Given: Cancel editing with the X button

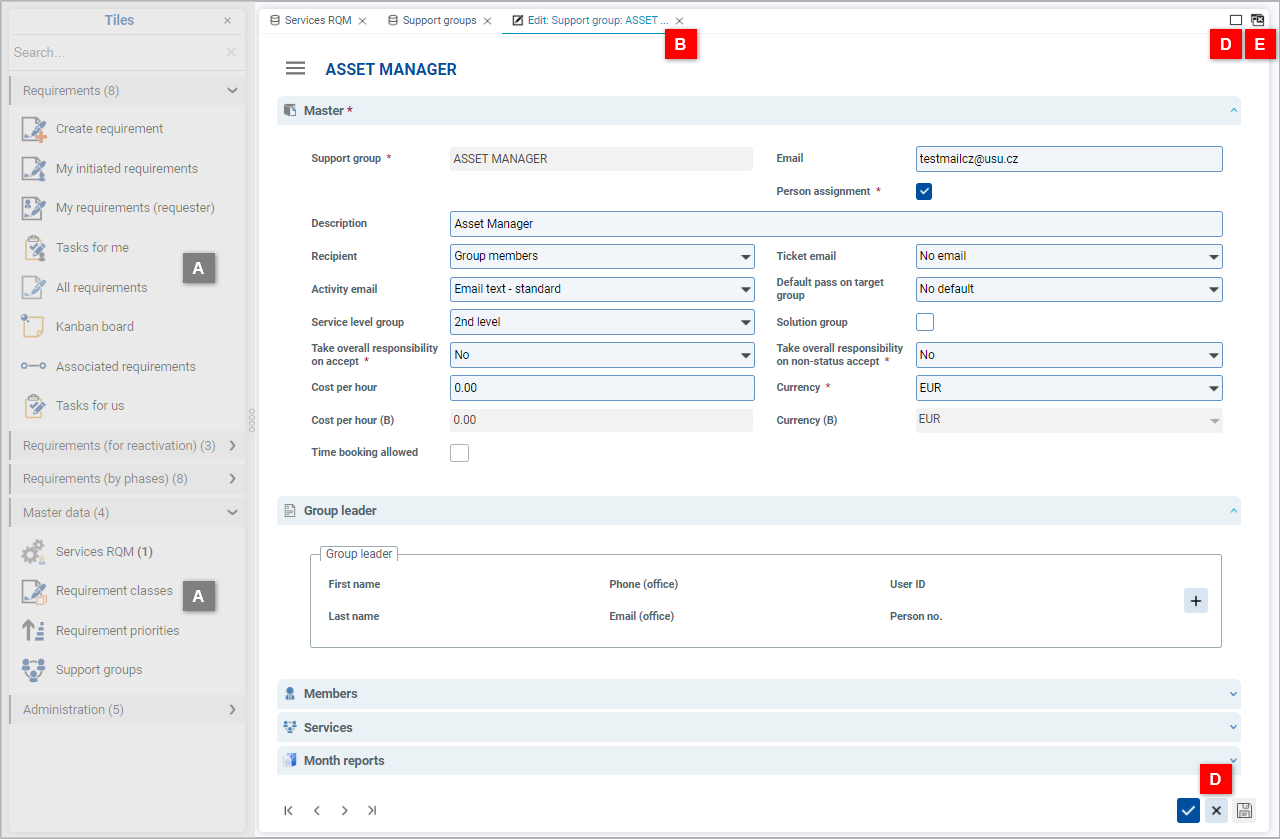Looking at the screenshot, I should pos(1216,811).
